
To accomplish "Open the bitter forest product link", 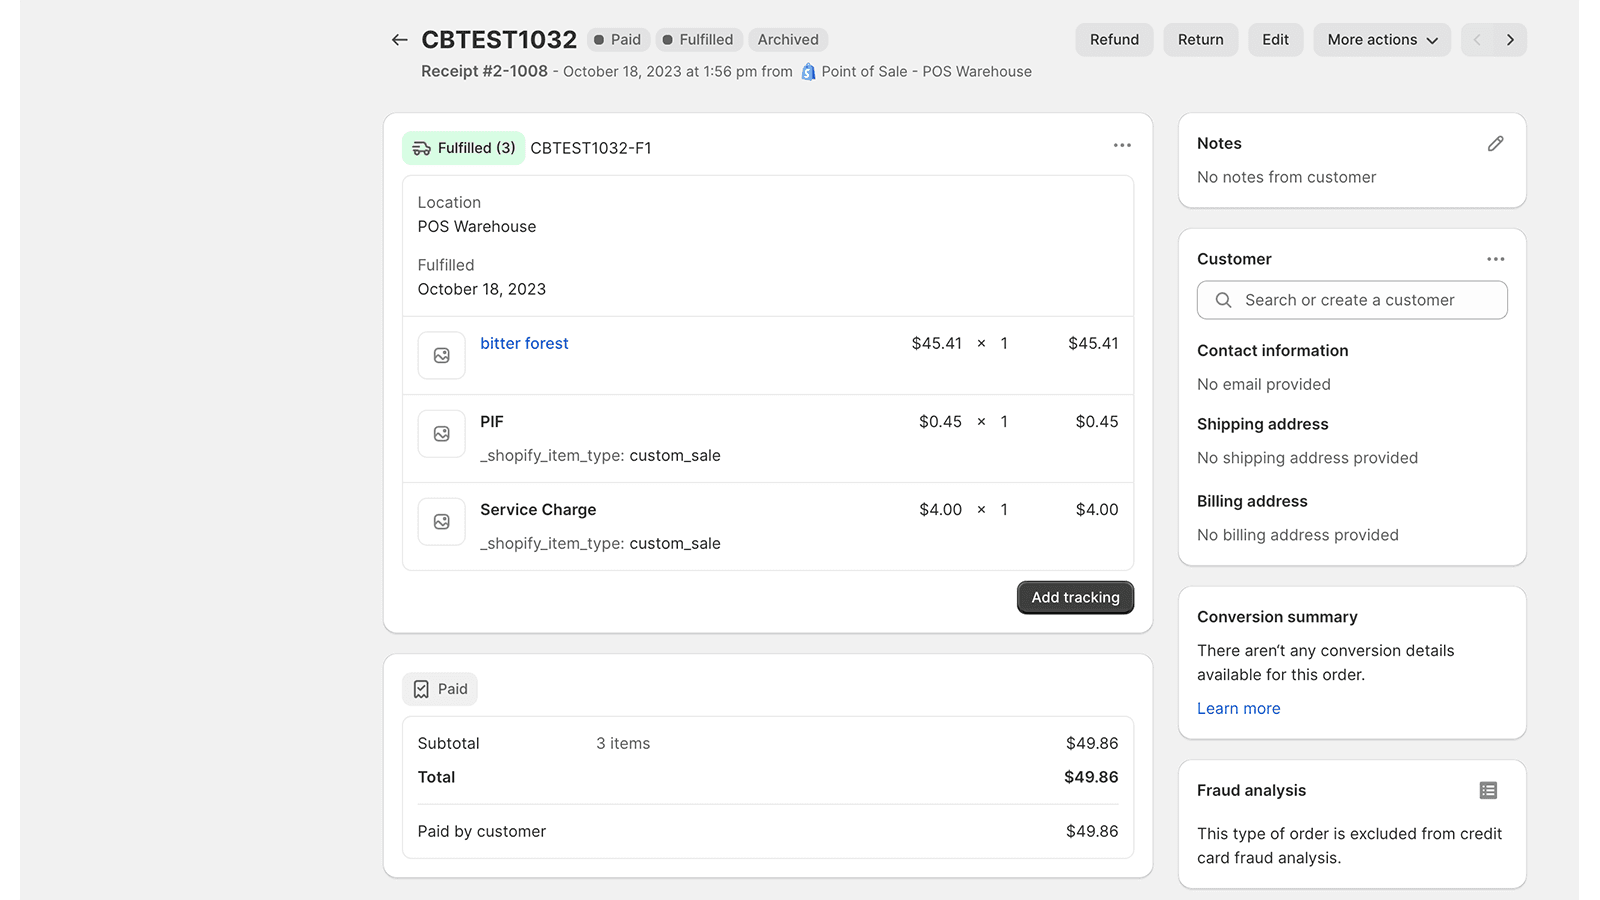I will [x=524, y=344].
